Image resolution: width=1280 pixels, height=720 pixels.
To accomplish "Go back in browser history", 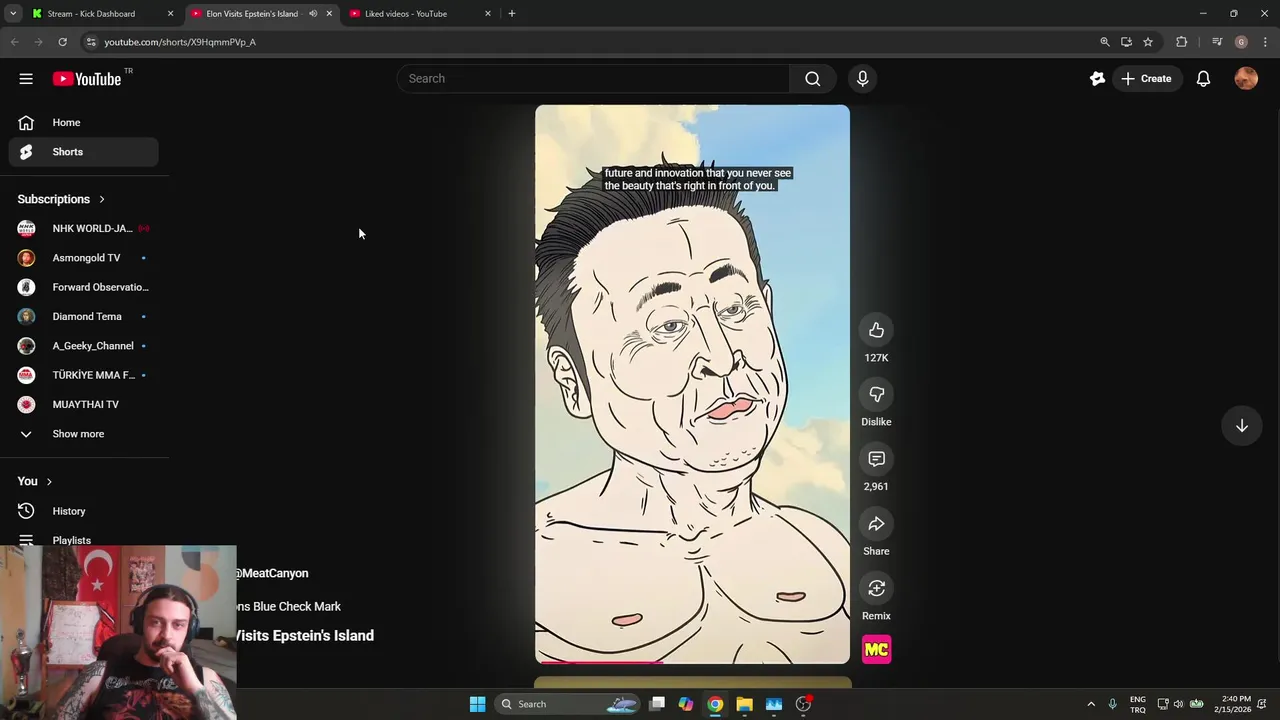I will click(14, 42).
